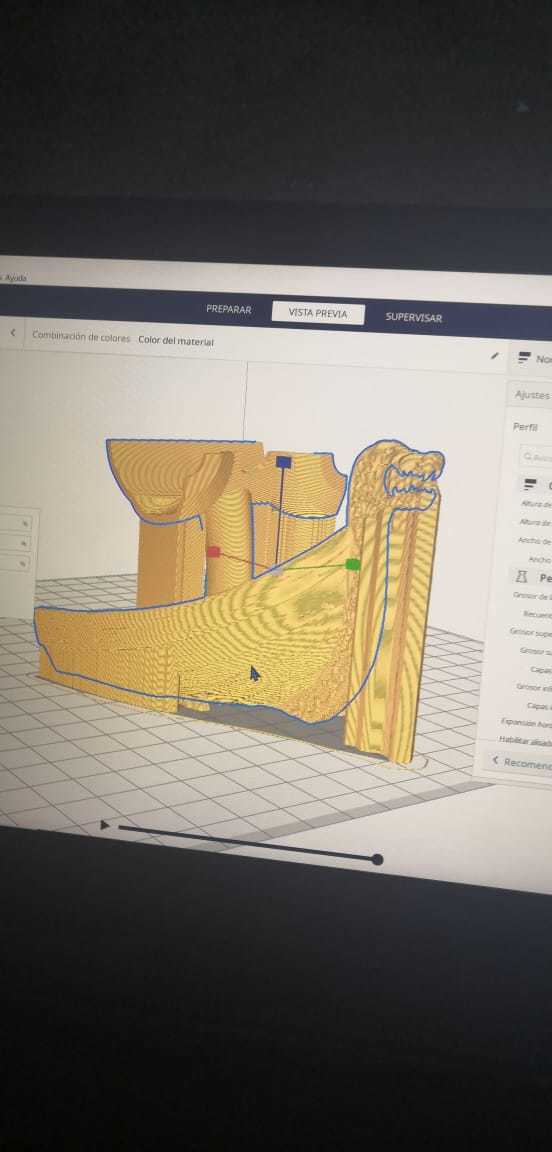Collapse the view options with the back chevron

click(x=12, y=333)
